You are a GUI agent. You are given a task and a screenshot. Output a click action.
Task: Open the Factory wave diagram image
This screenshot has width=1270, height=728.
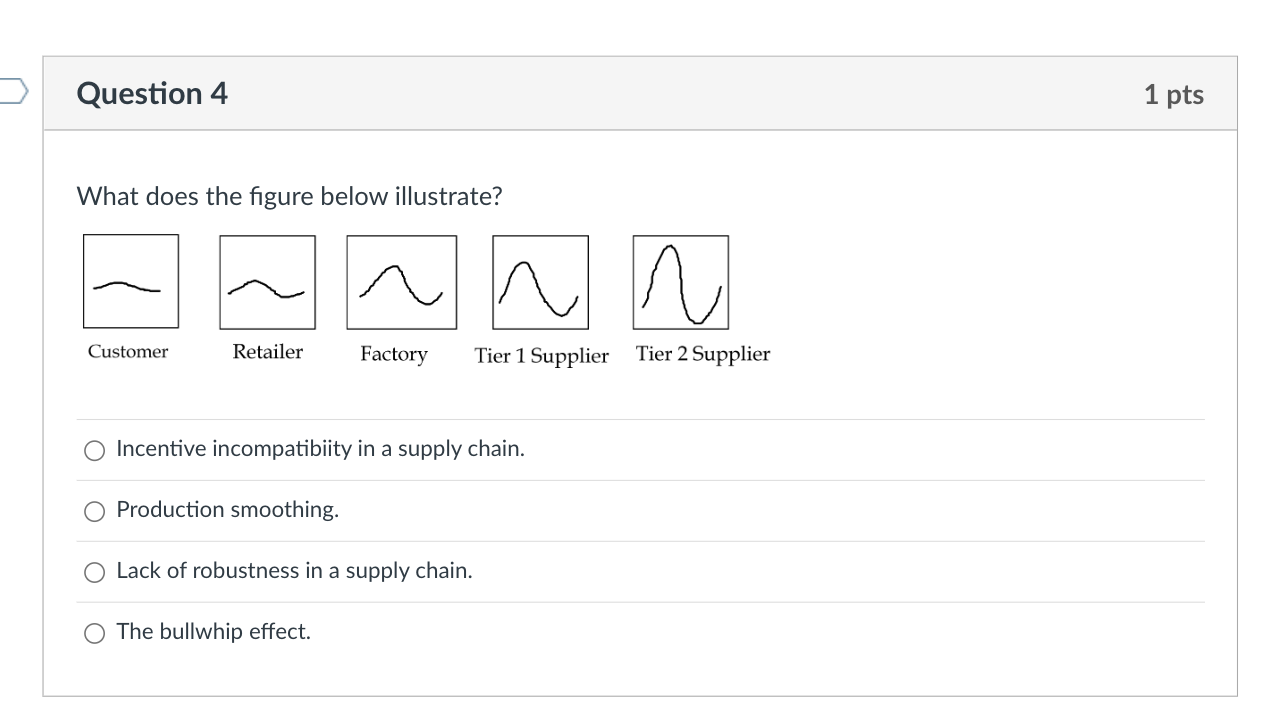401,282
